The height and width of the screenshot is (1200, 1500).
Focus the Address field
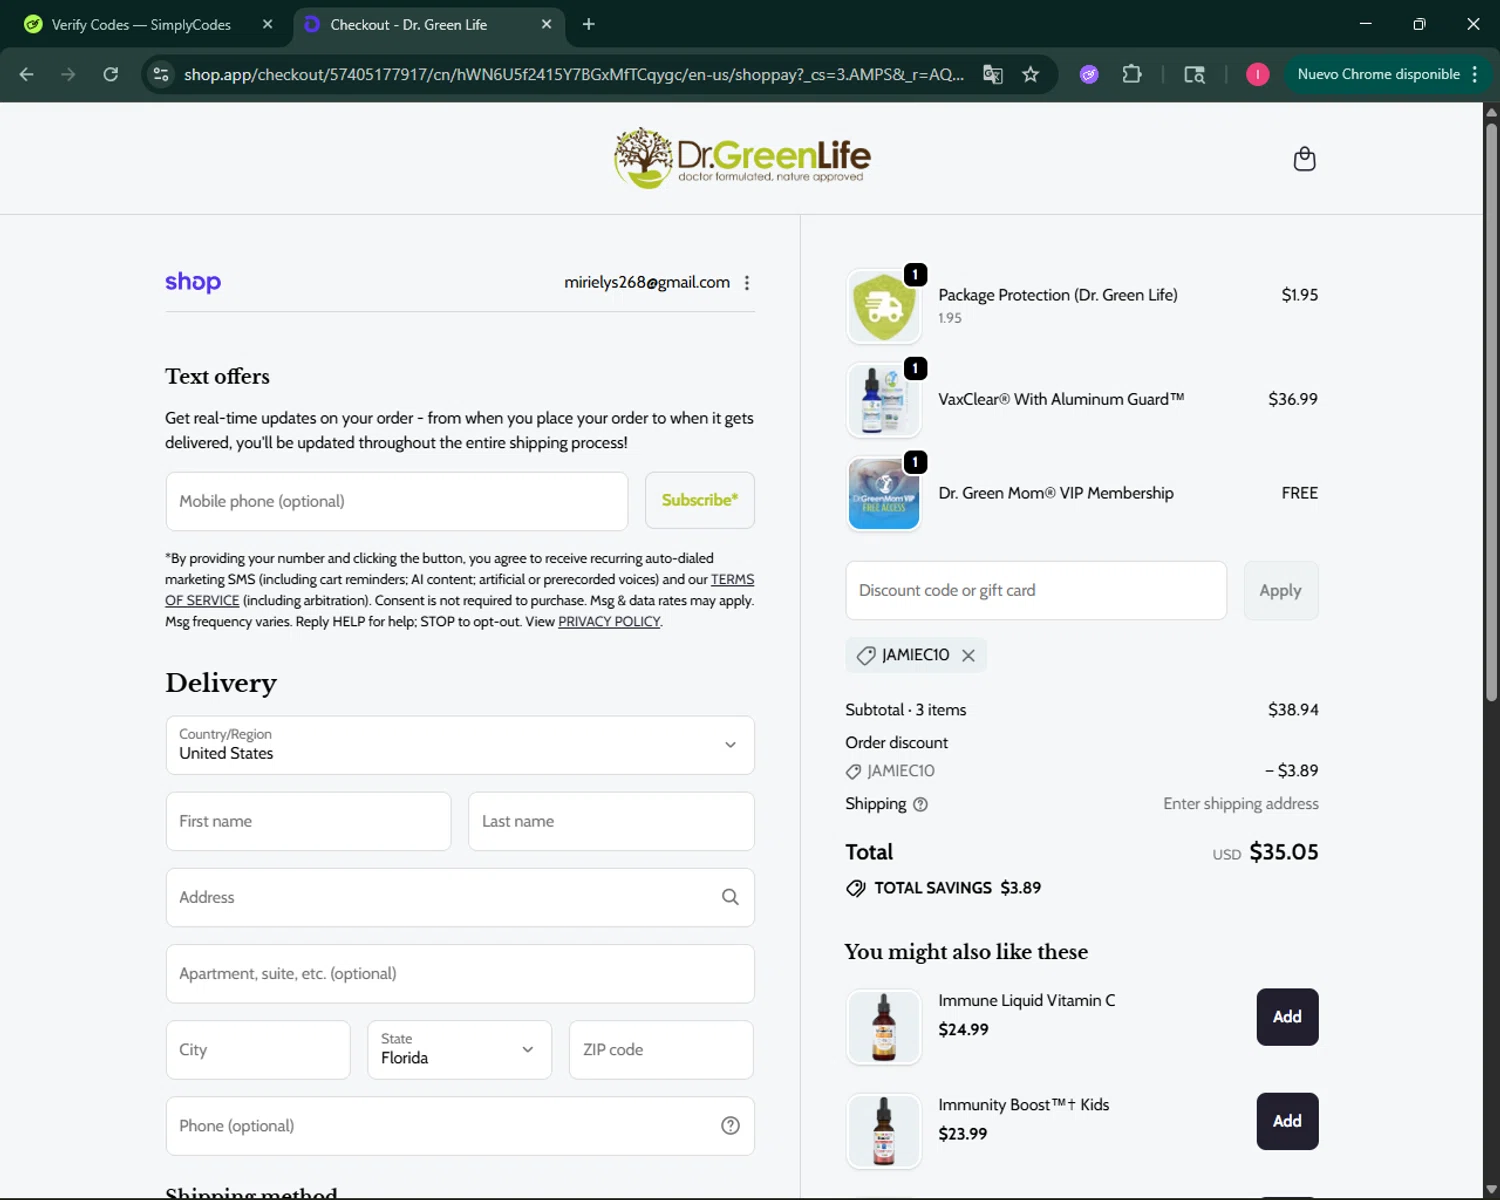click(x=460, y=897)
